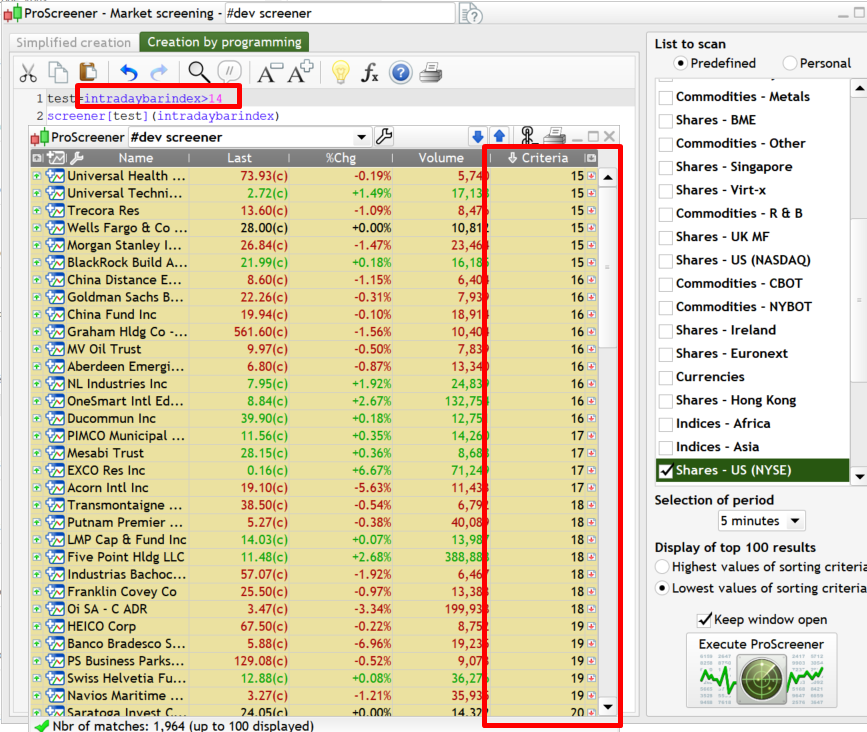Screen dimensions: 867x732
Task: Click list-to-scan scrollbar down arrow
Action: (859, 476)
